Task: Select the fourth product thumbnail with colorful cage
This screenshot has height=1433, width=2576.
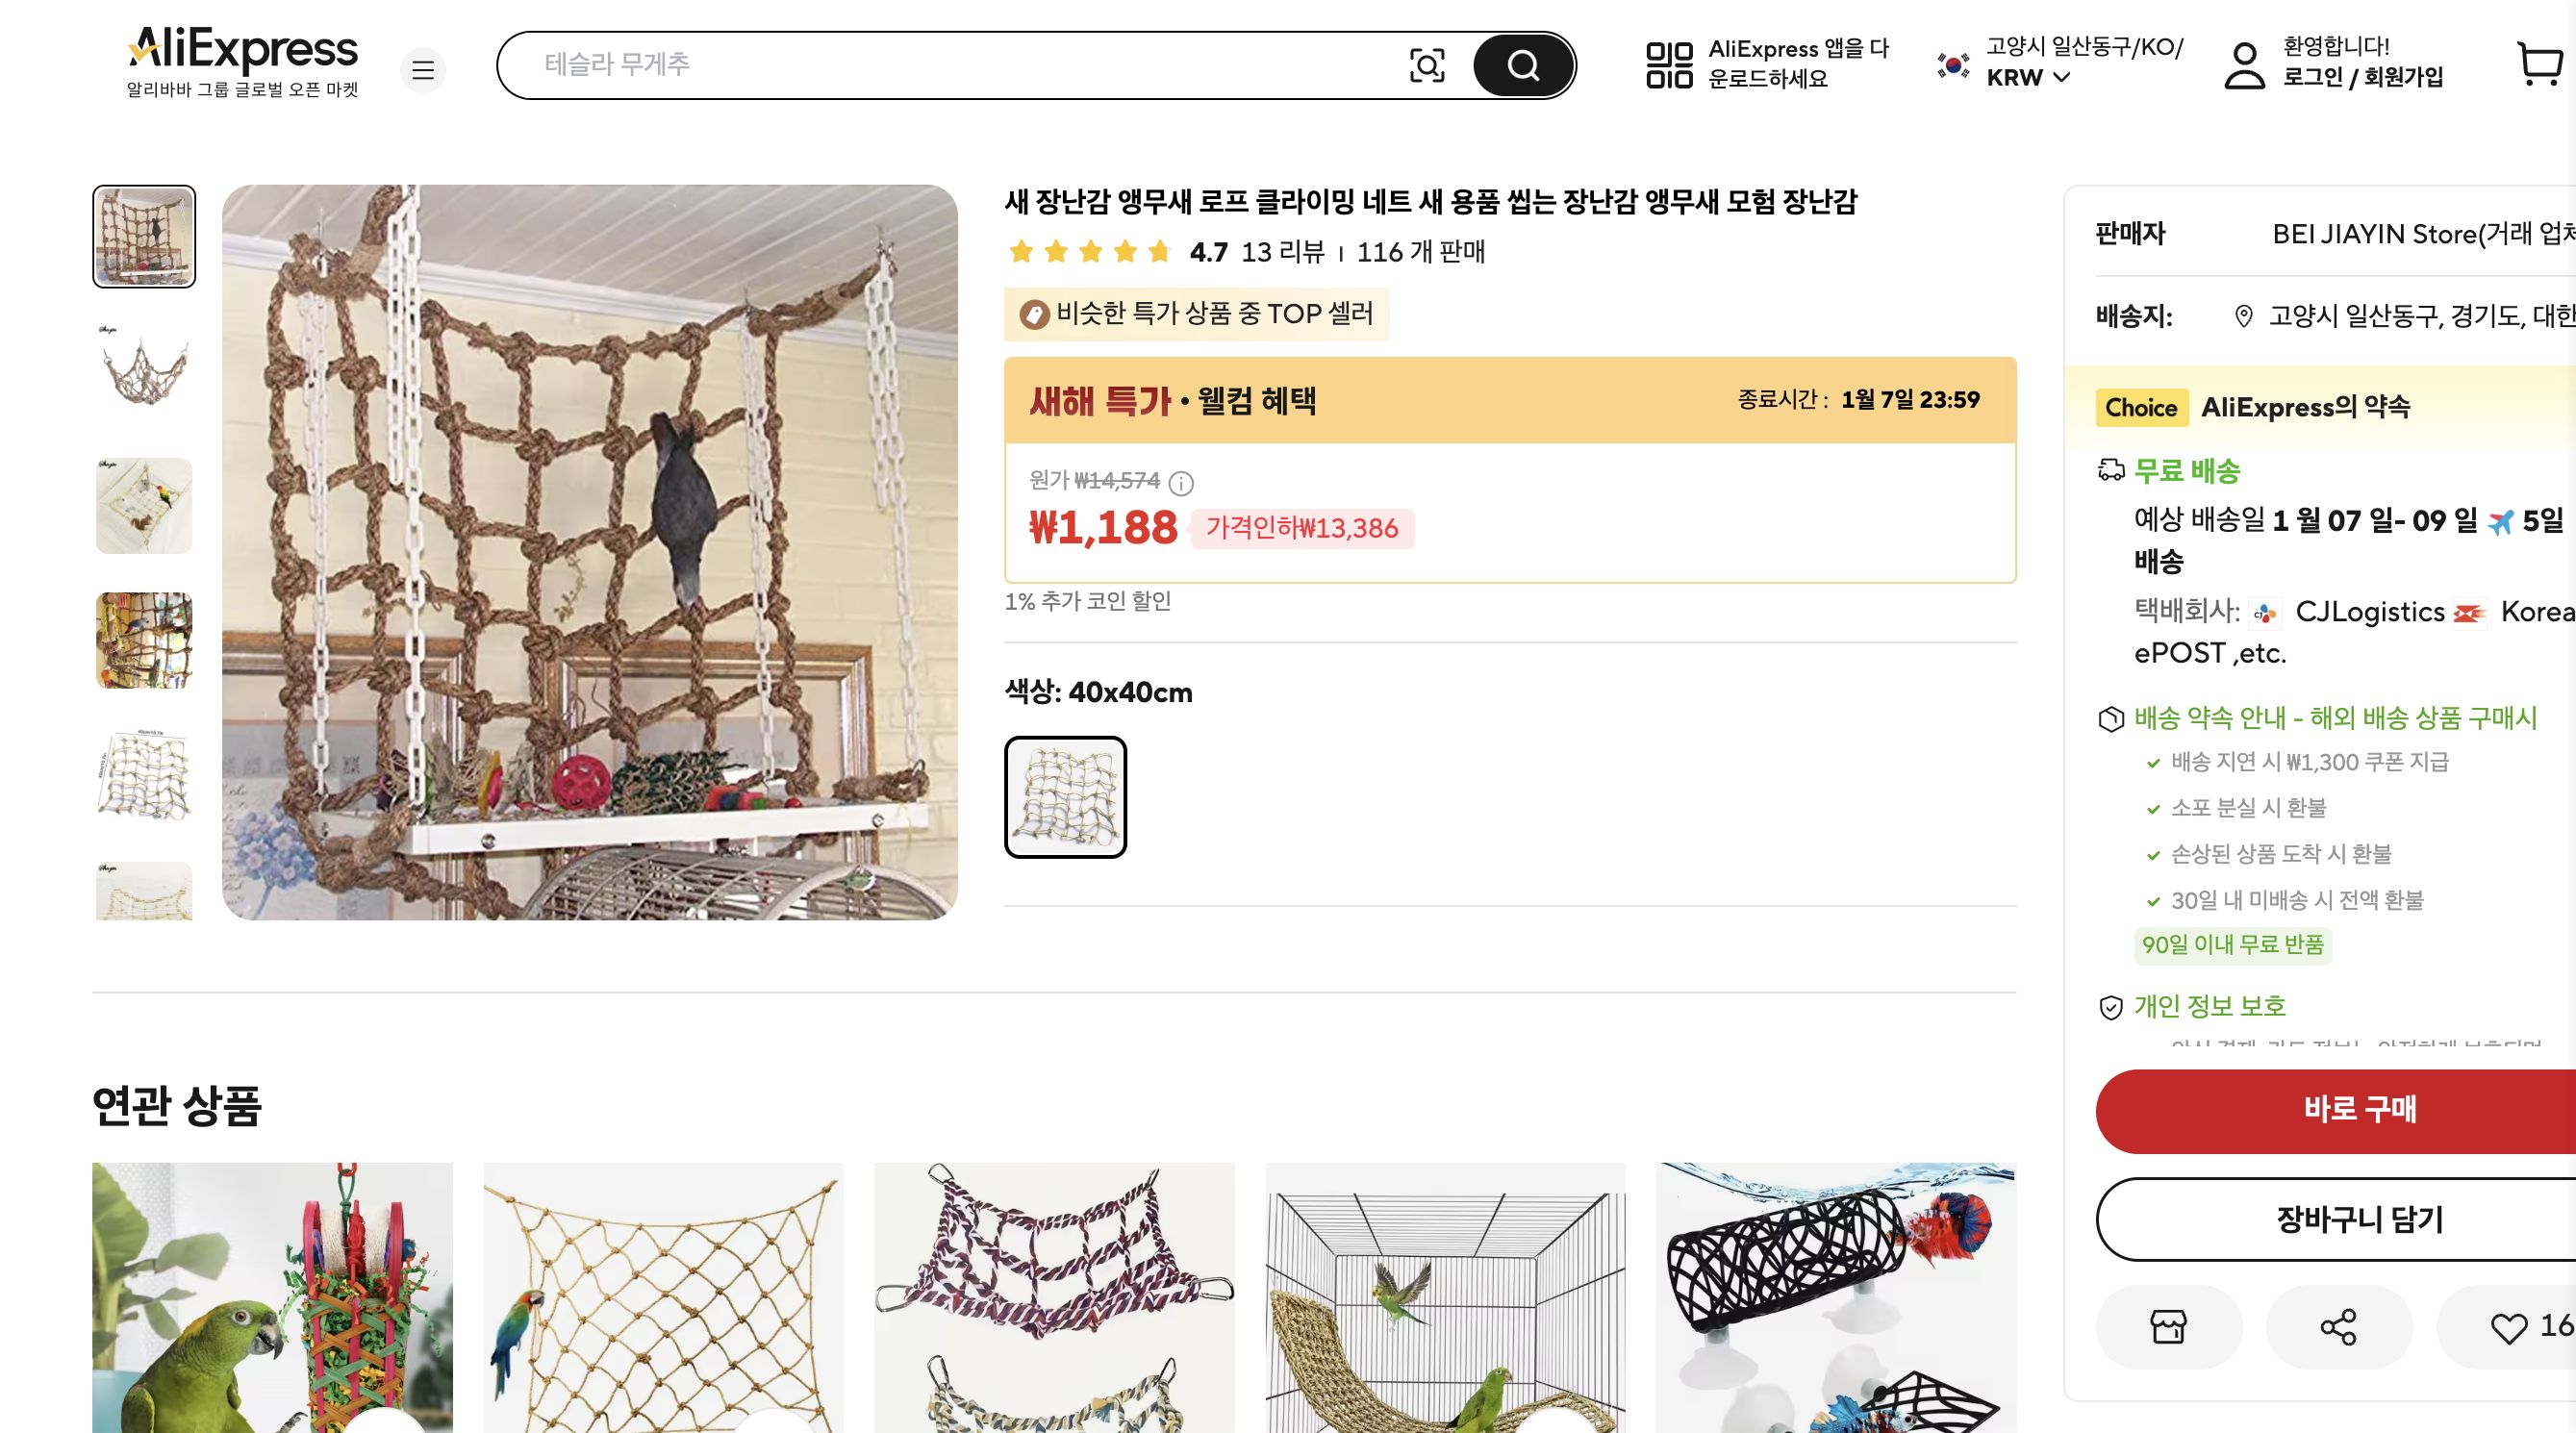Action: (x=144, y=640)
